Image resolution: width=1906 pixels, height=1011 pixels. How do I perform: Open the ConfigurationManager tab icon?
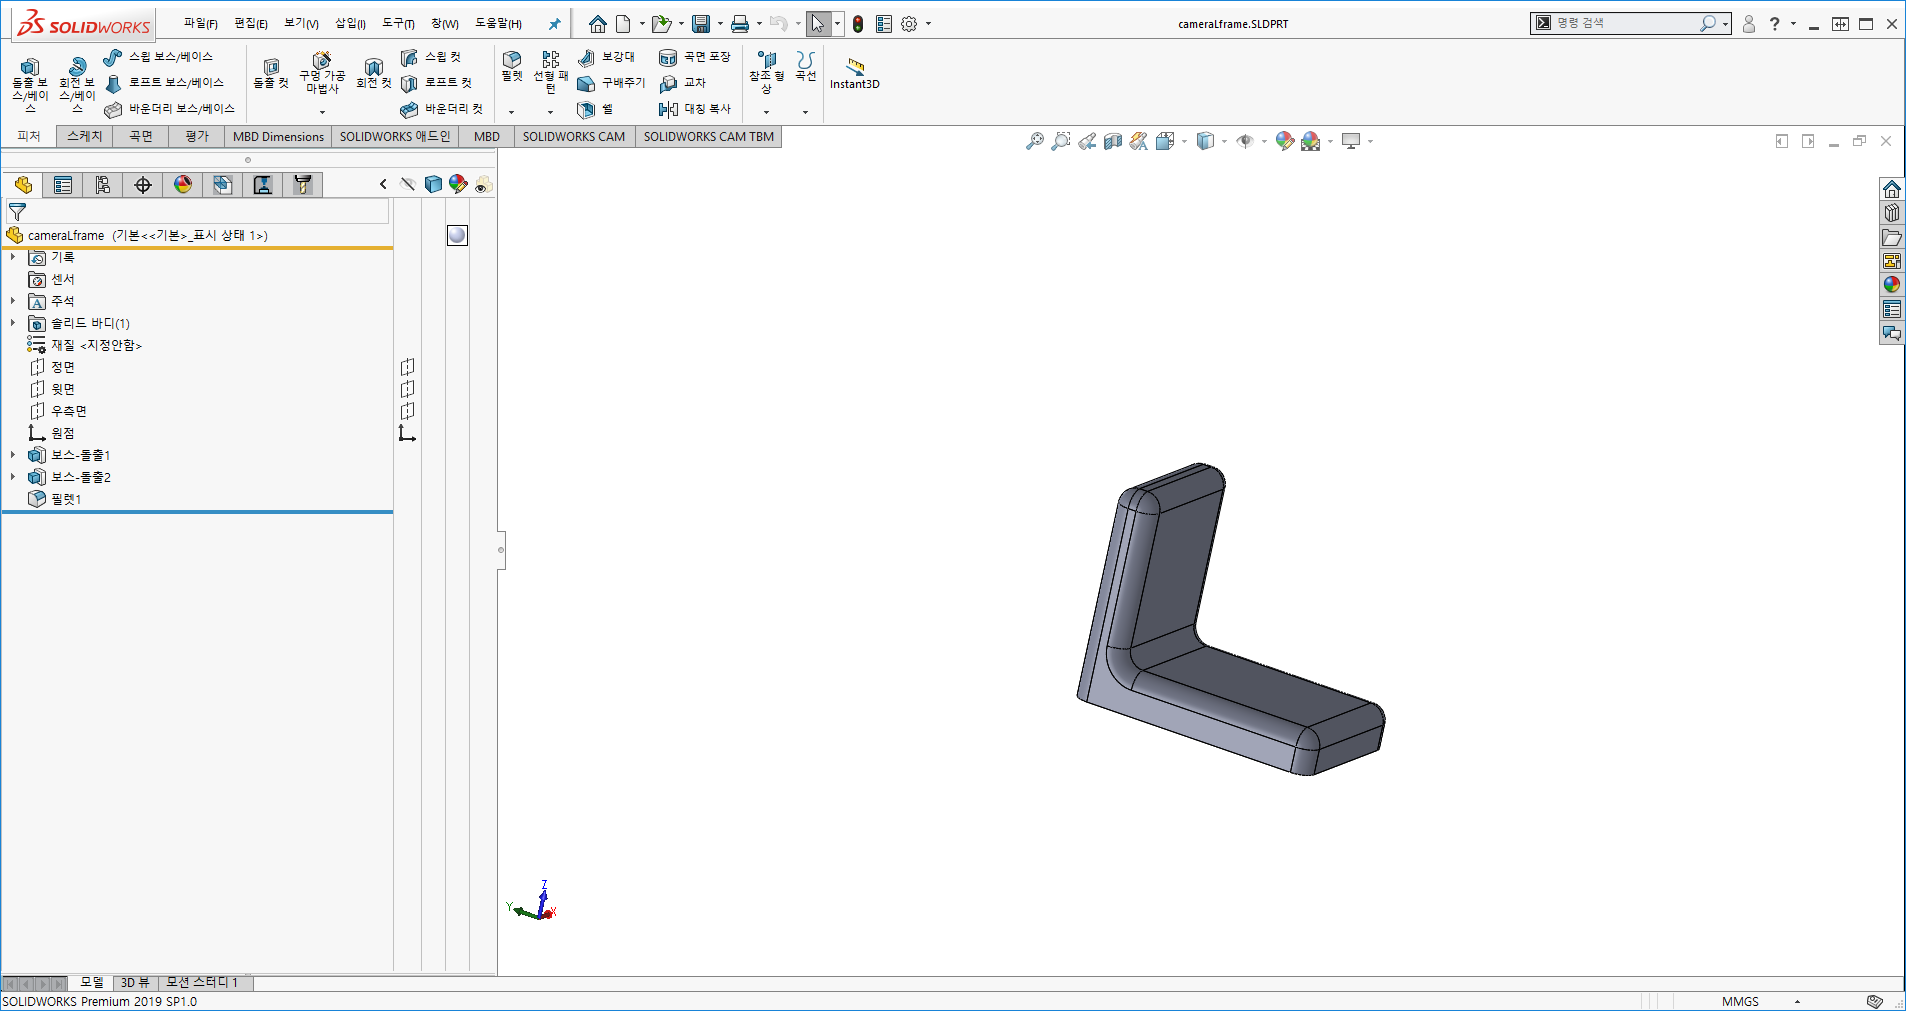point(103,185)
